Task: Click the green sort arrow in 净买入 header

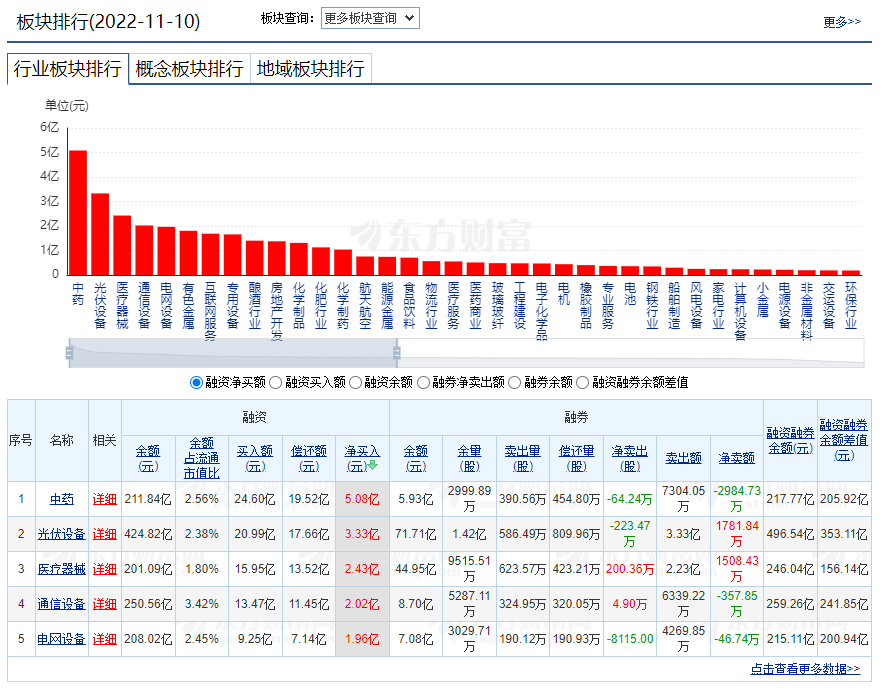Action: pyautogui.click(x=373, y=466)
